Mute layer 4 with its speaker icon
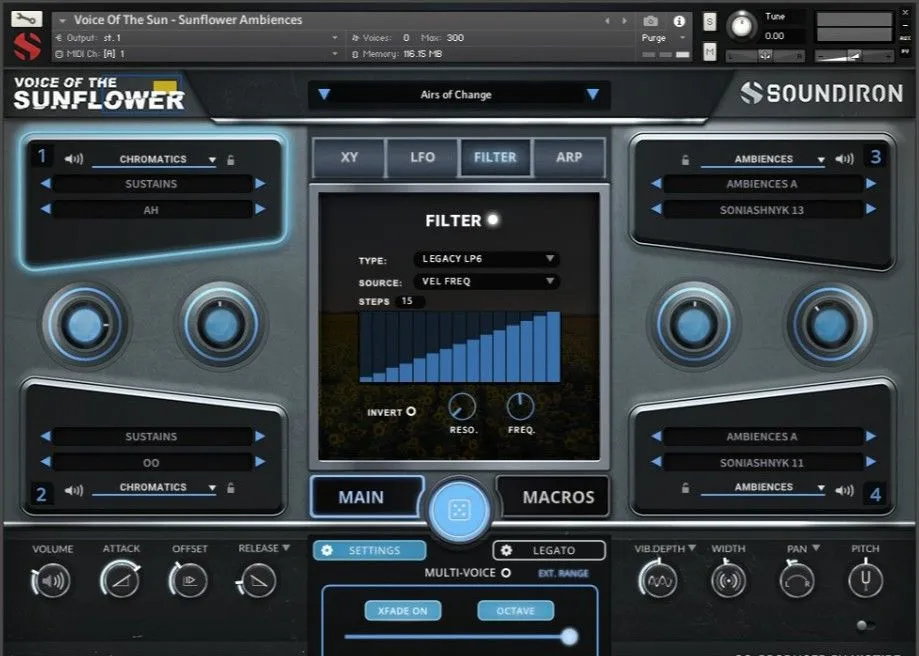Image resolution: width=919 pixels, height=656 pixels. point(845,490)
